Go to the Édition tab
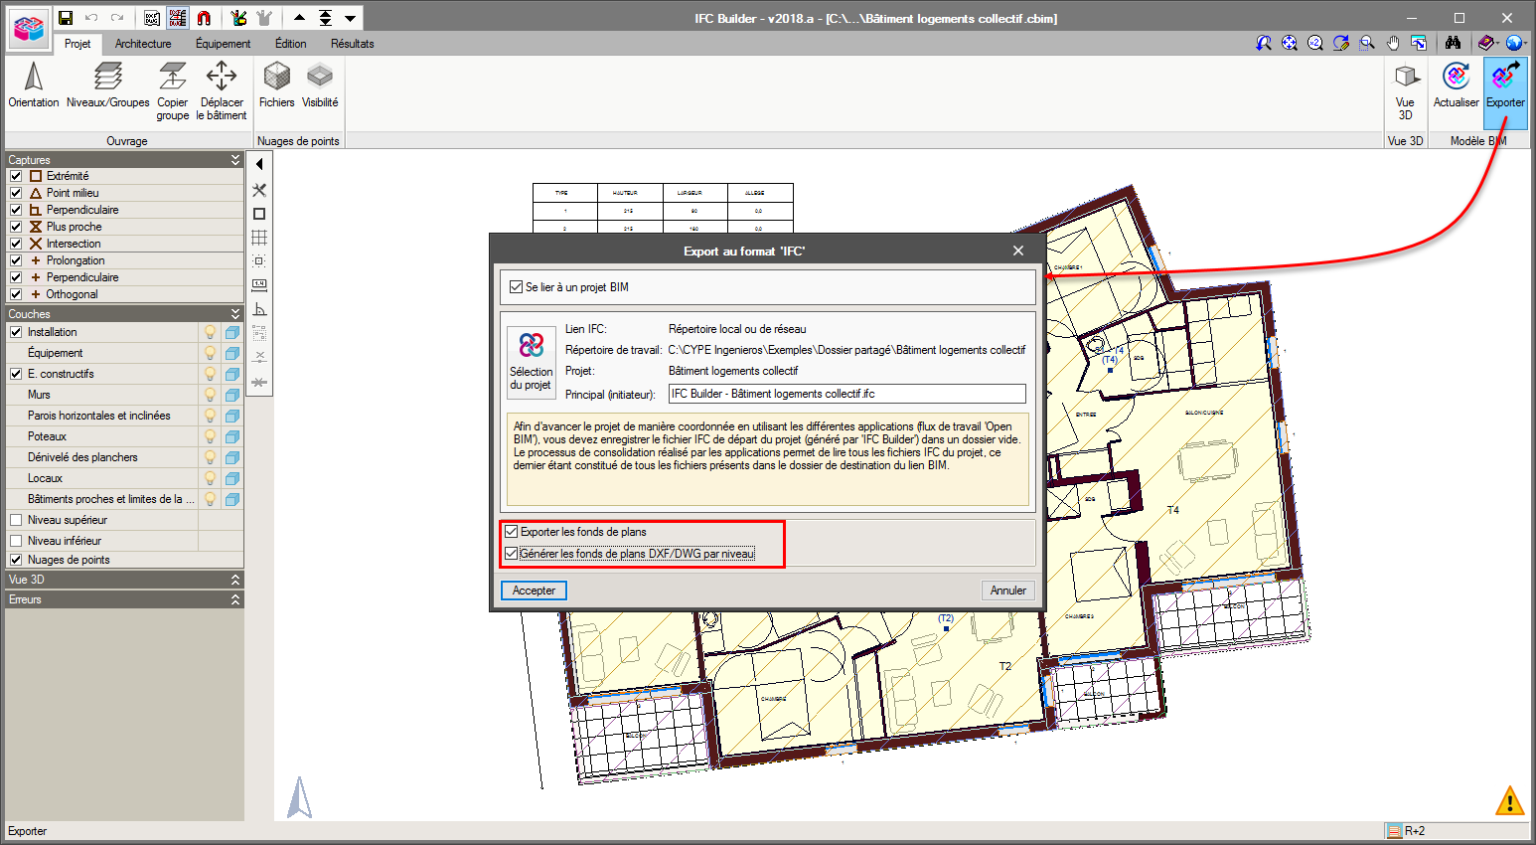This screenshot has height=845, width=1536. click(291, 44)
